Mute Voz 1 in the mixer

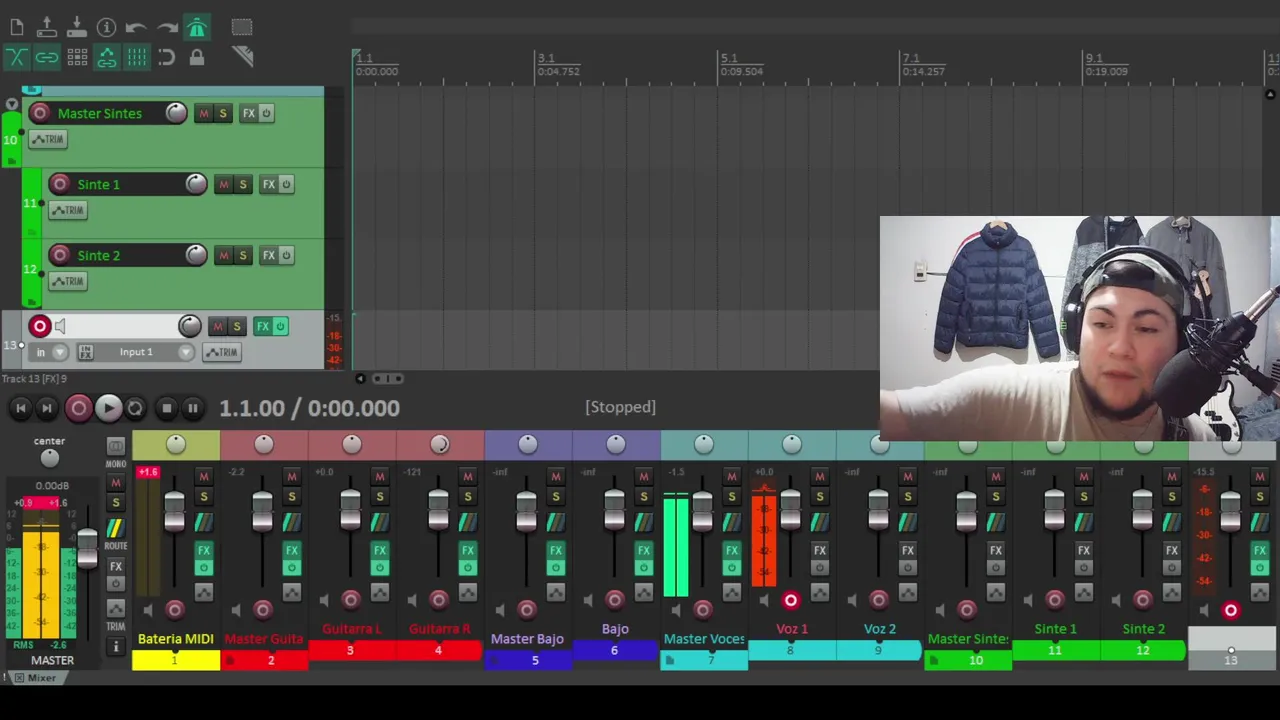point(819,476)
